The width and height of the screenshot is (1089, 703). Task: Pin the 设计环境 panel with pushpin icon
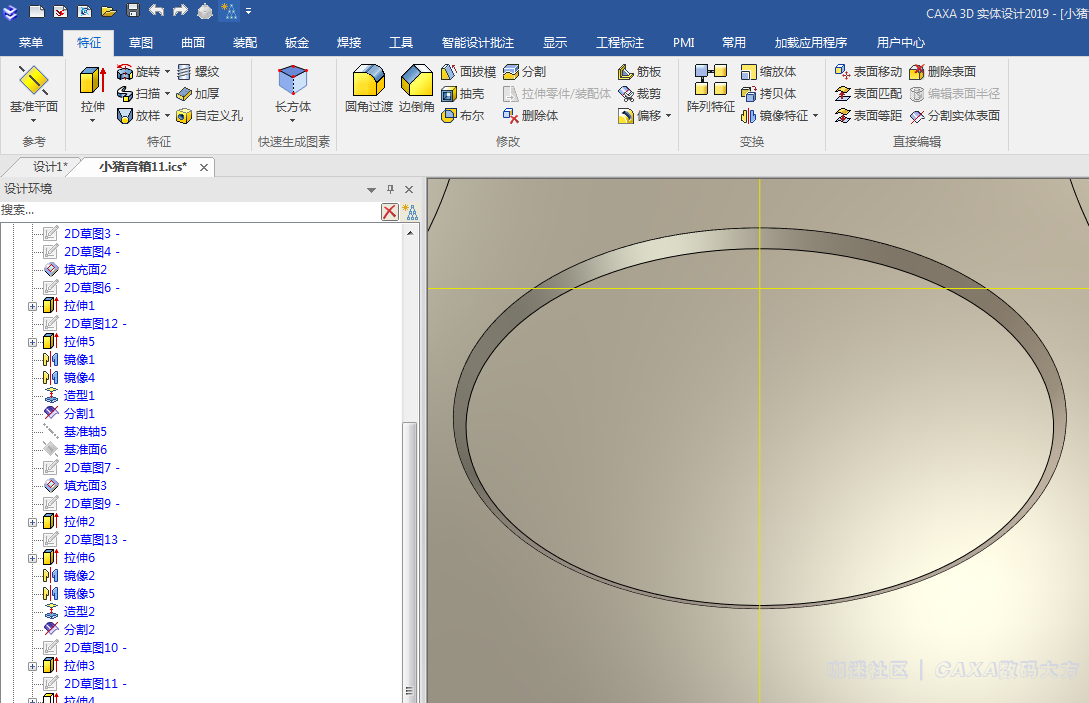click(390, 189)
